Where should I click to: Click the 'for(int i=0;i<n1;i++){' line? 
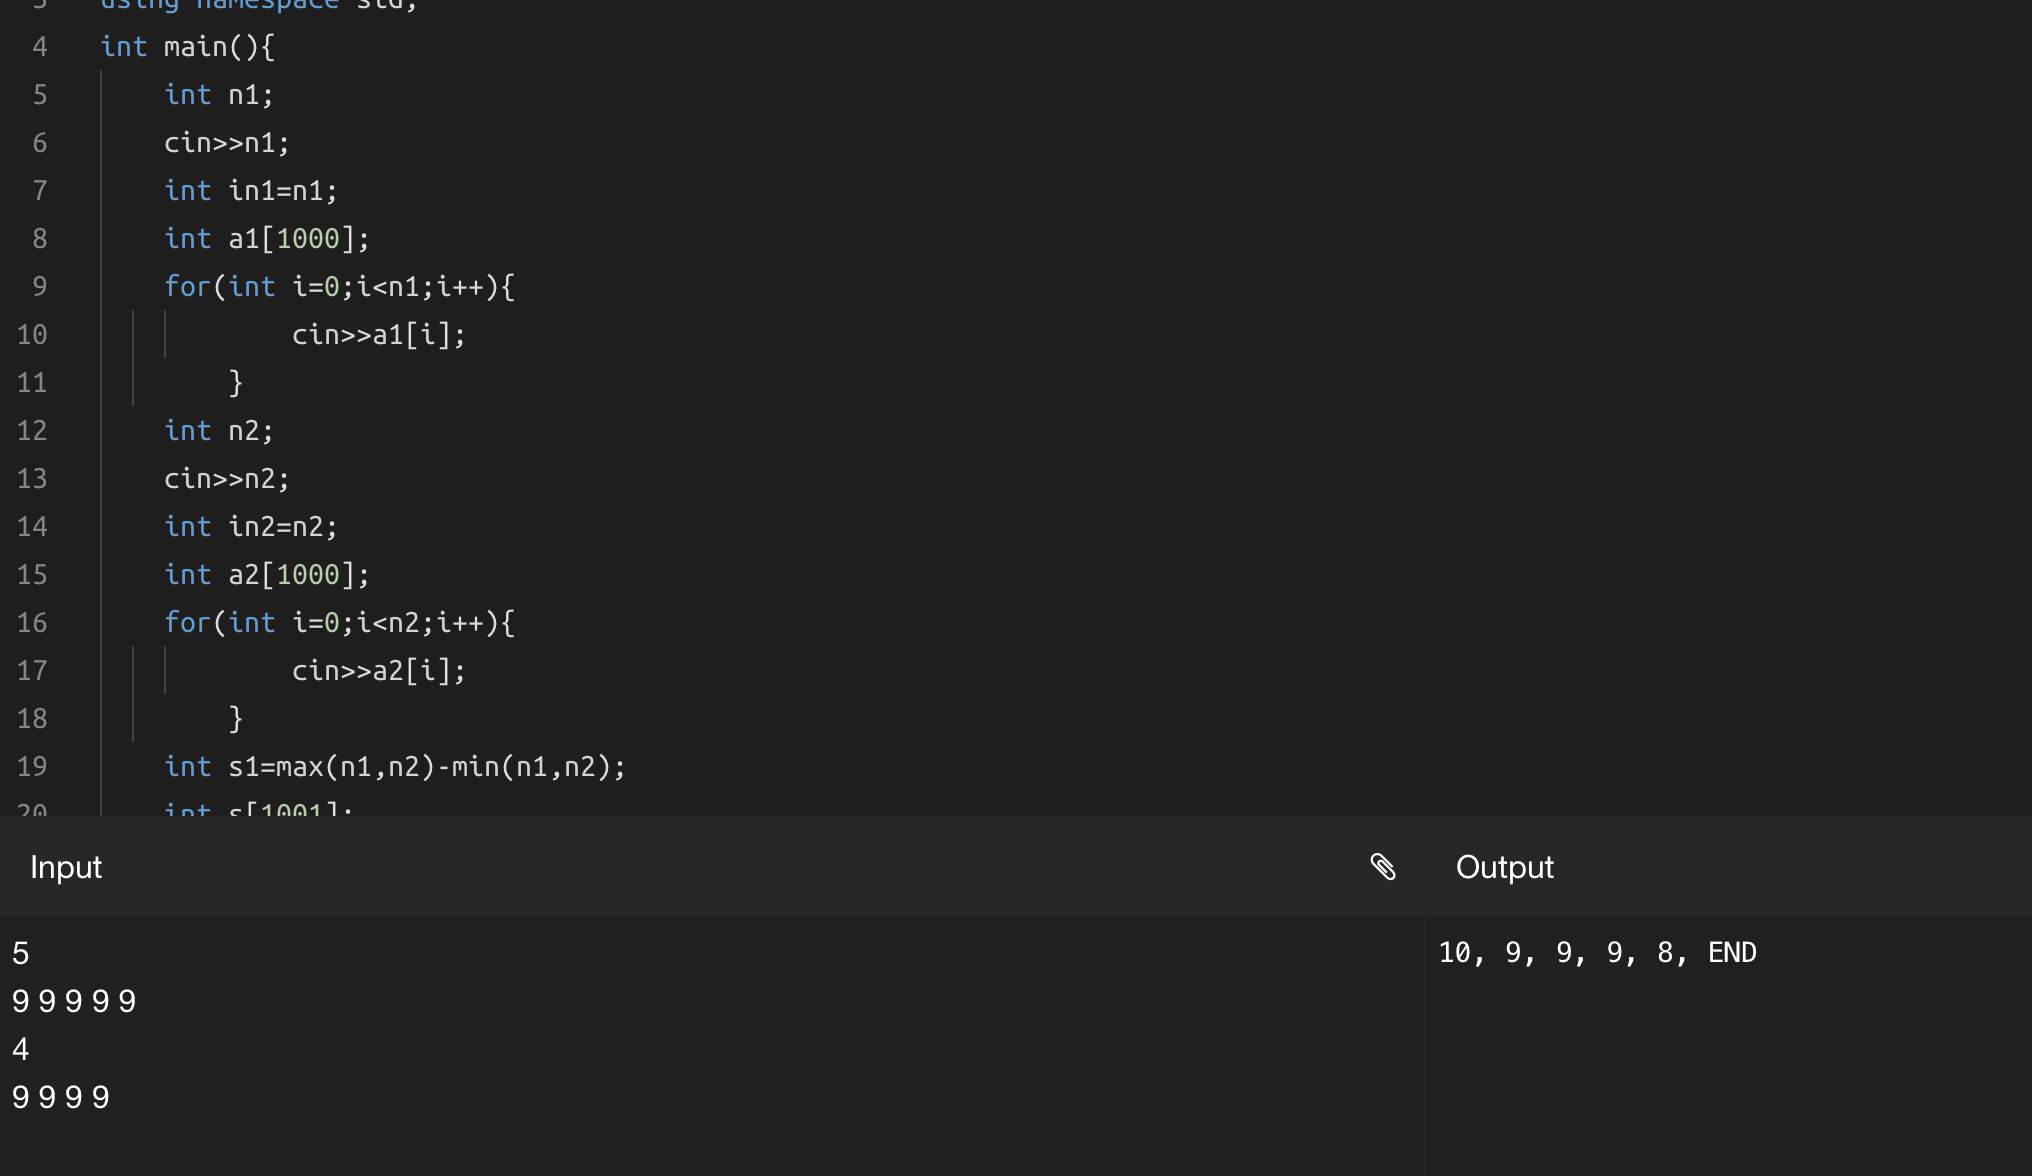339,287
